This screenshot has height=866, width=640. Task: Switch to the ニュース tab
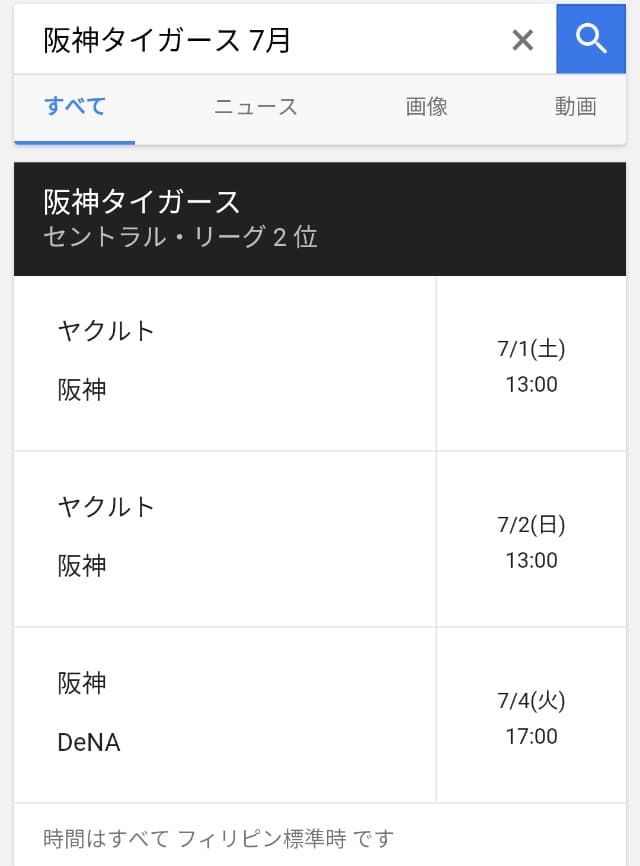pyautogui.click(x=256, y=107)
